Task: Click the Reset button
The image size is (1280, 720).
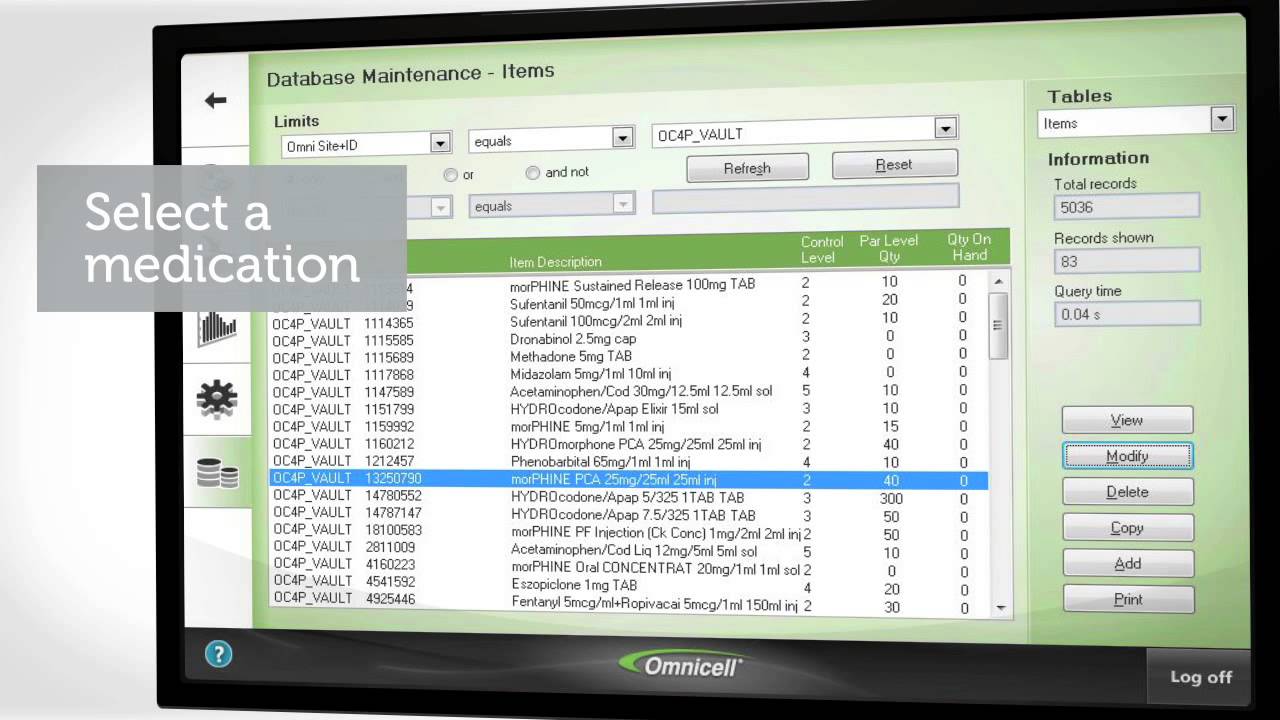Action: [x=894, y=164]
